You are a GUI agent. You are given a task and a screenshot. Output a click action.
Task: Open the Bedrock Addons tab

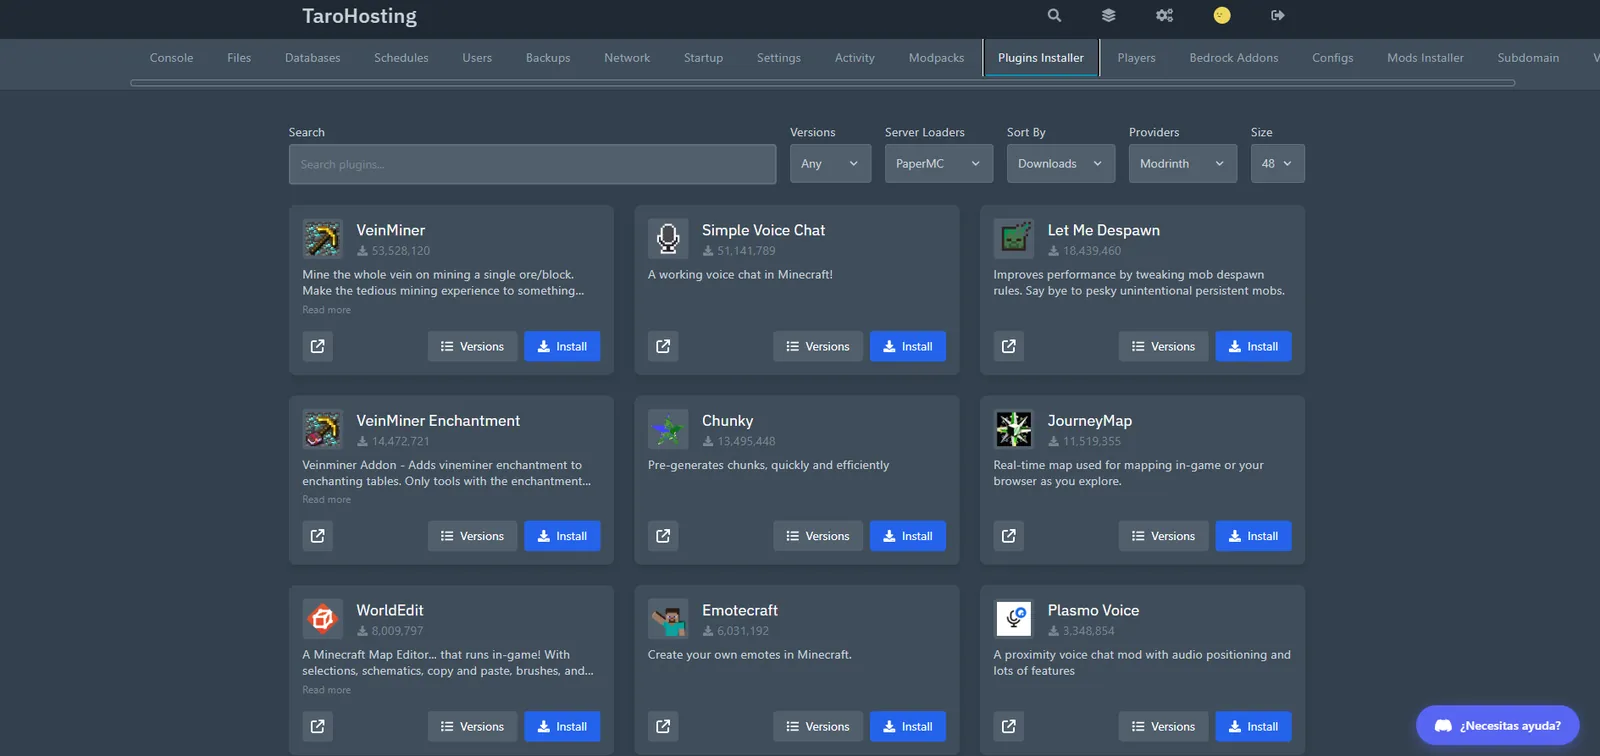click(x=1233, y=58)
